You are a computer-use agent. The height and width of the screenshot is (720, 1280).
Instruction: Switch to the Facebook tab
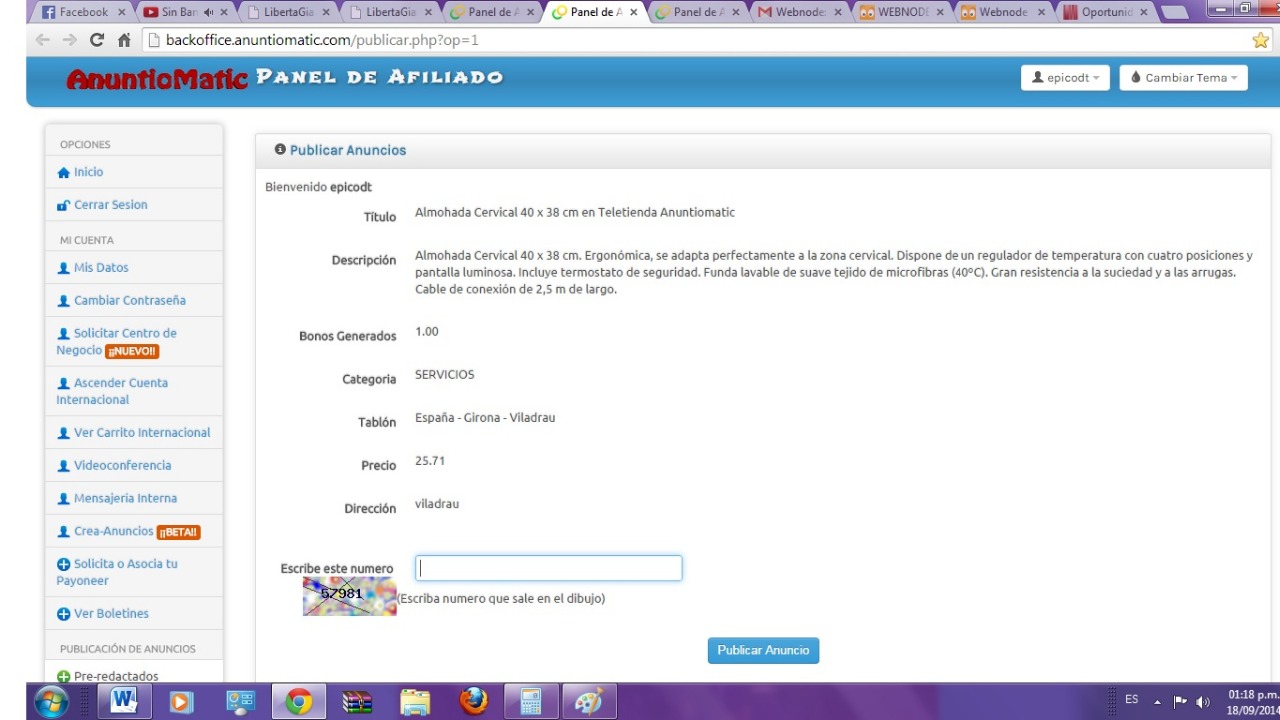click(82, 12)
